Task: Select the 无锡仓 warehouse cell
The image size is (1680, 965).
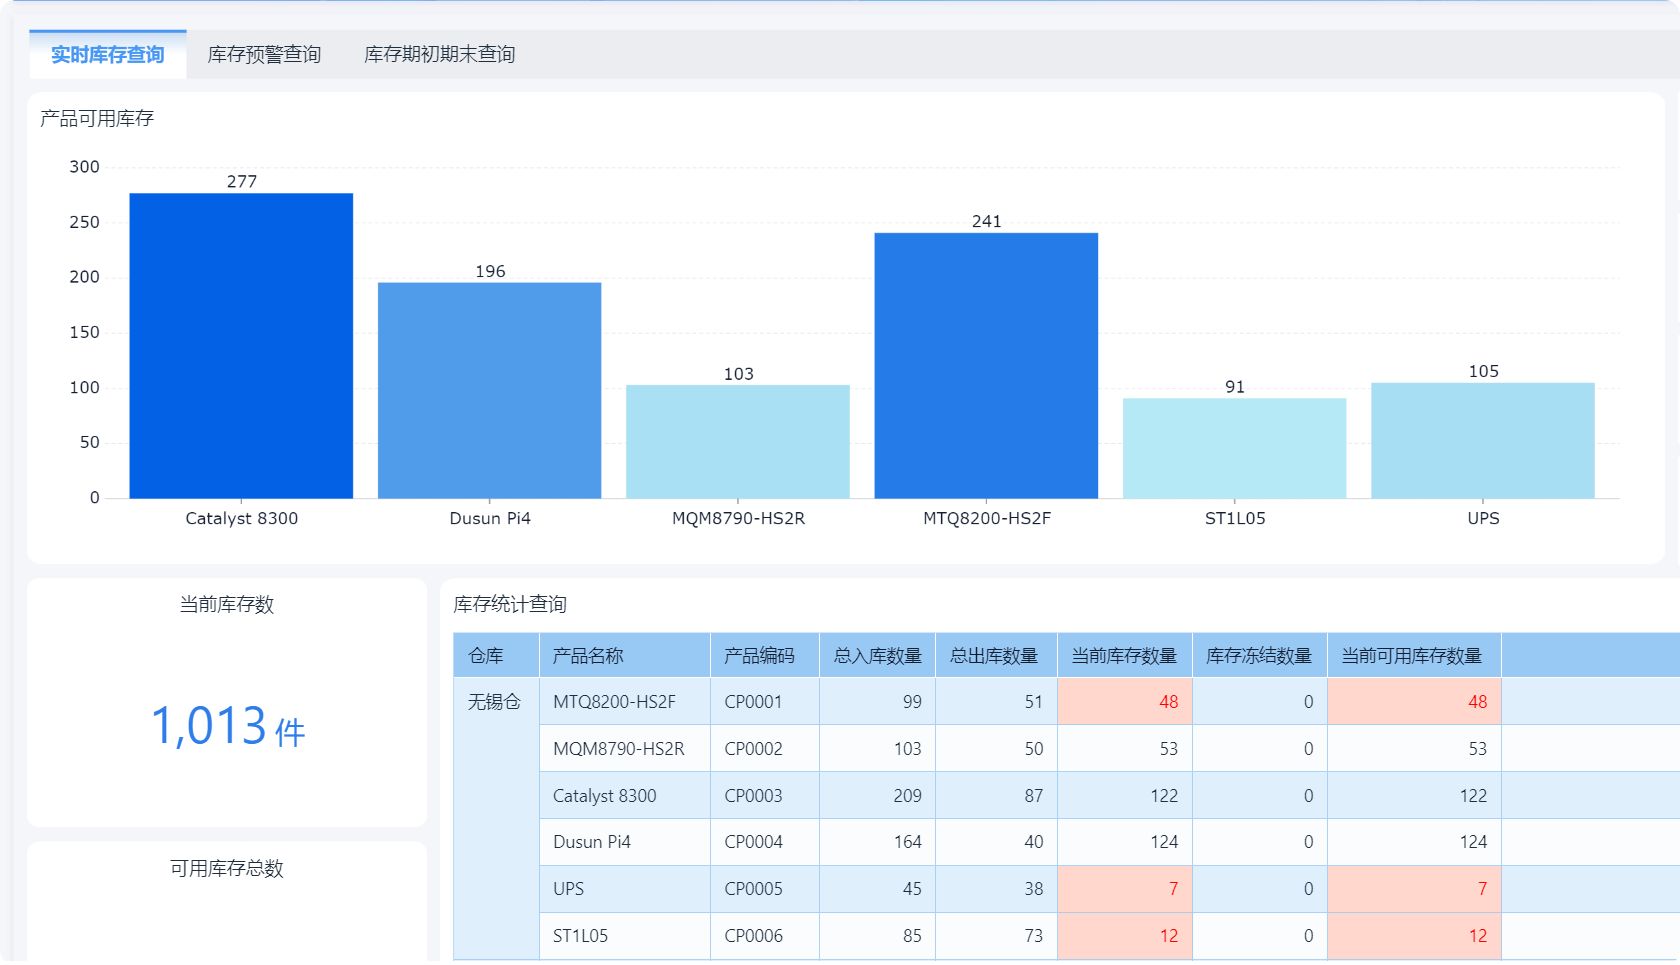Action: (x=496, y=819)
